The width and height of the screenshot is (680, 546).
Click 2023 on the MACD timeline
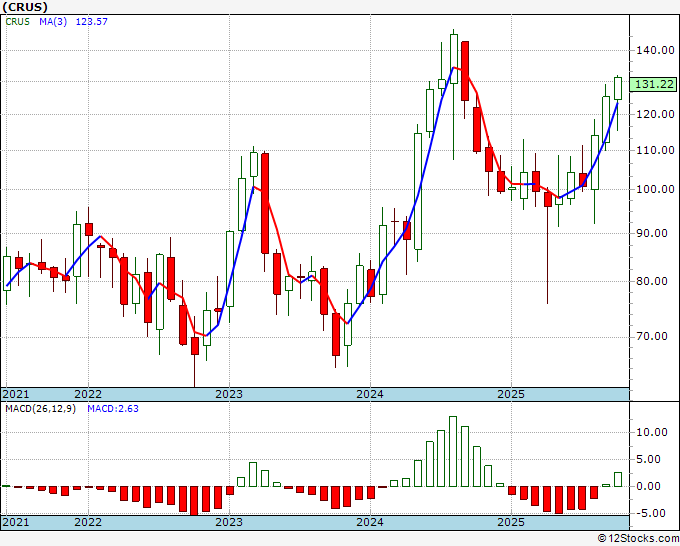(x=229, y=522)
